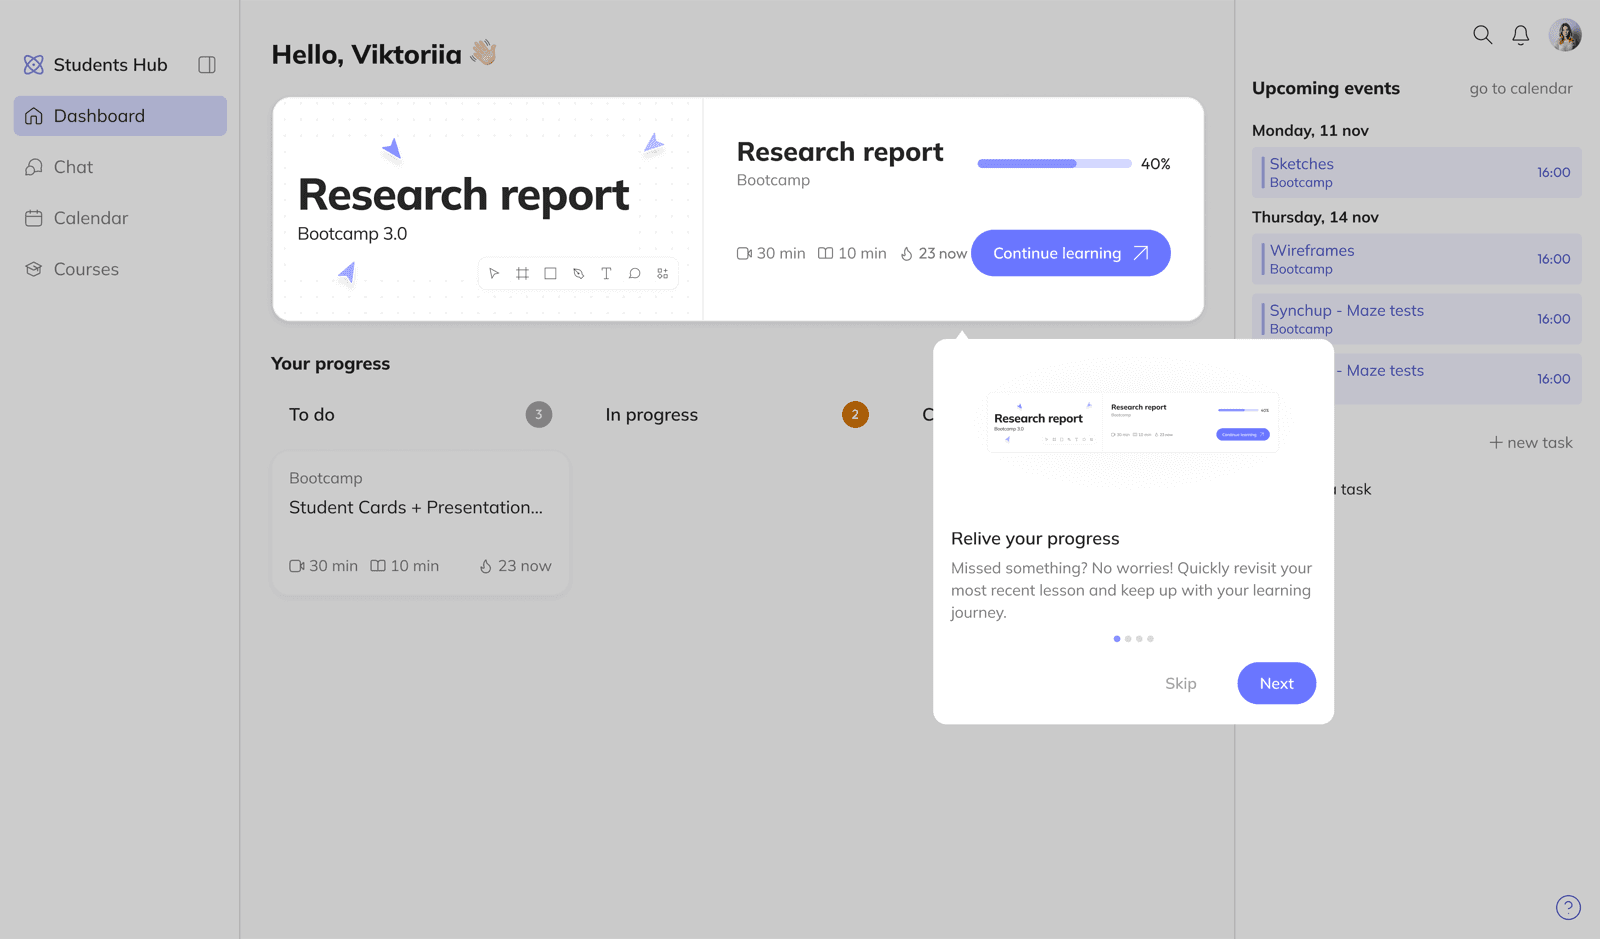
Task: Click the Upcoming events heading
Action: tap(1326, 88)
